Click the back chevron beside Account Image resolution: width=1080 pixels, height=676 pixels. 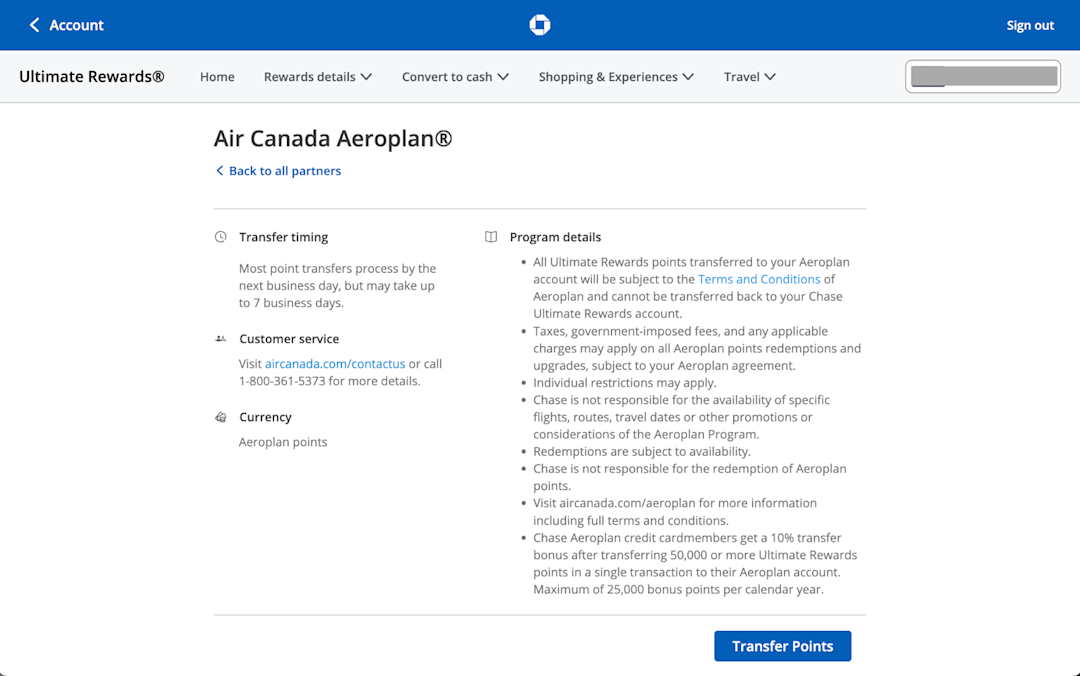point(34,25)
